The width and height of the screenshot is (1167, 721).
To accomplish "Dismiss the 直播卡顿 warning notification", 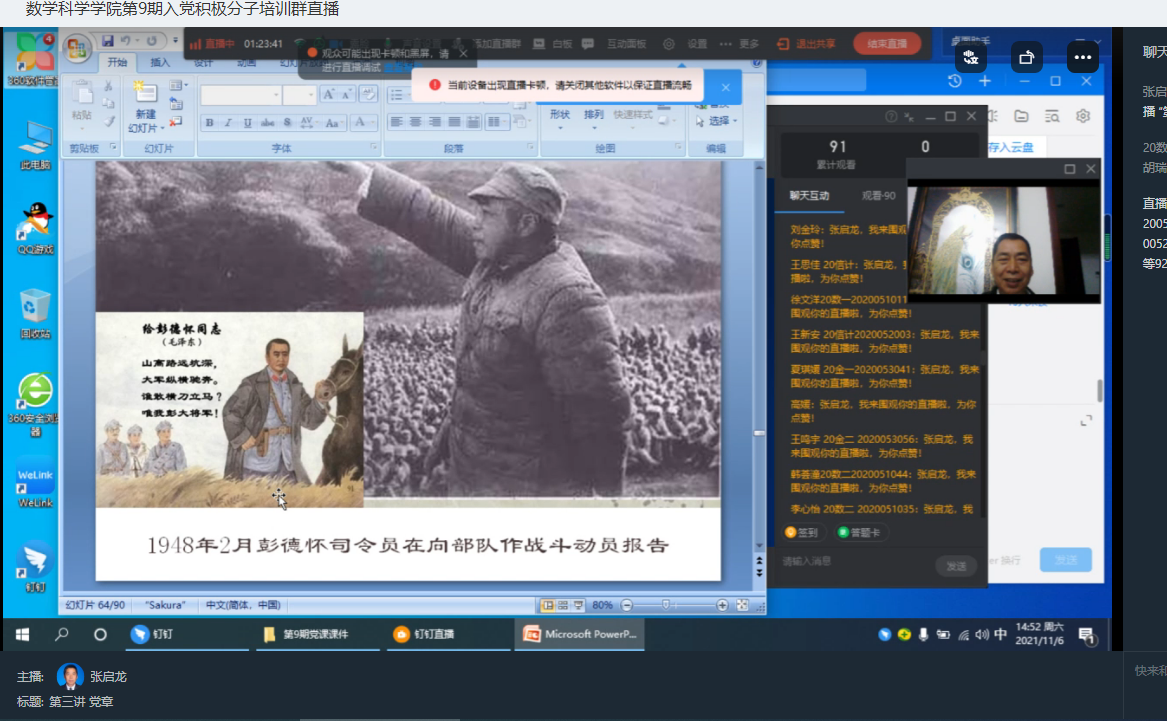I will 726,87.
